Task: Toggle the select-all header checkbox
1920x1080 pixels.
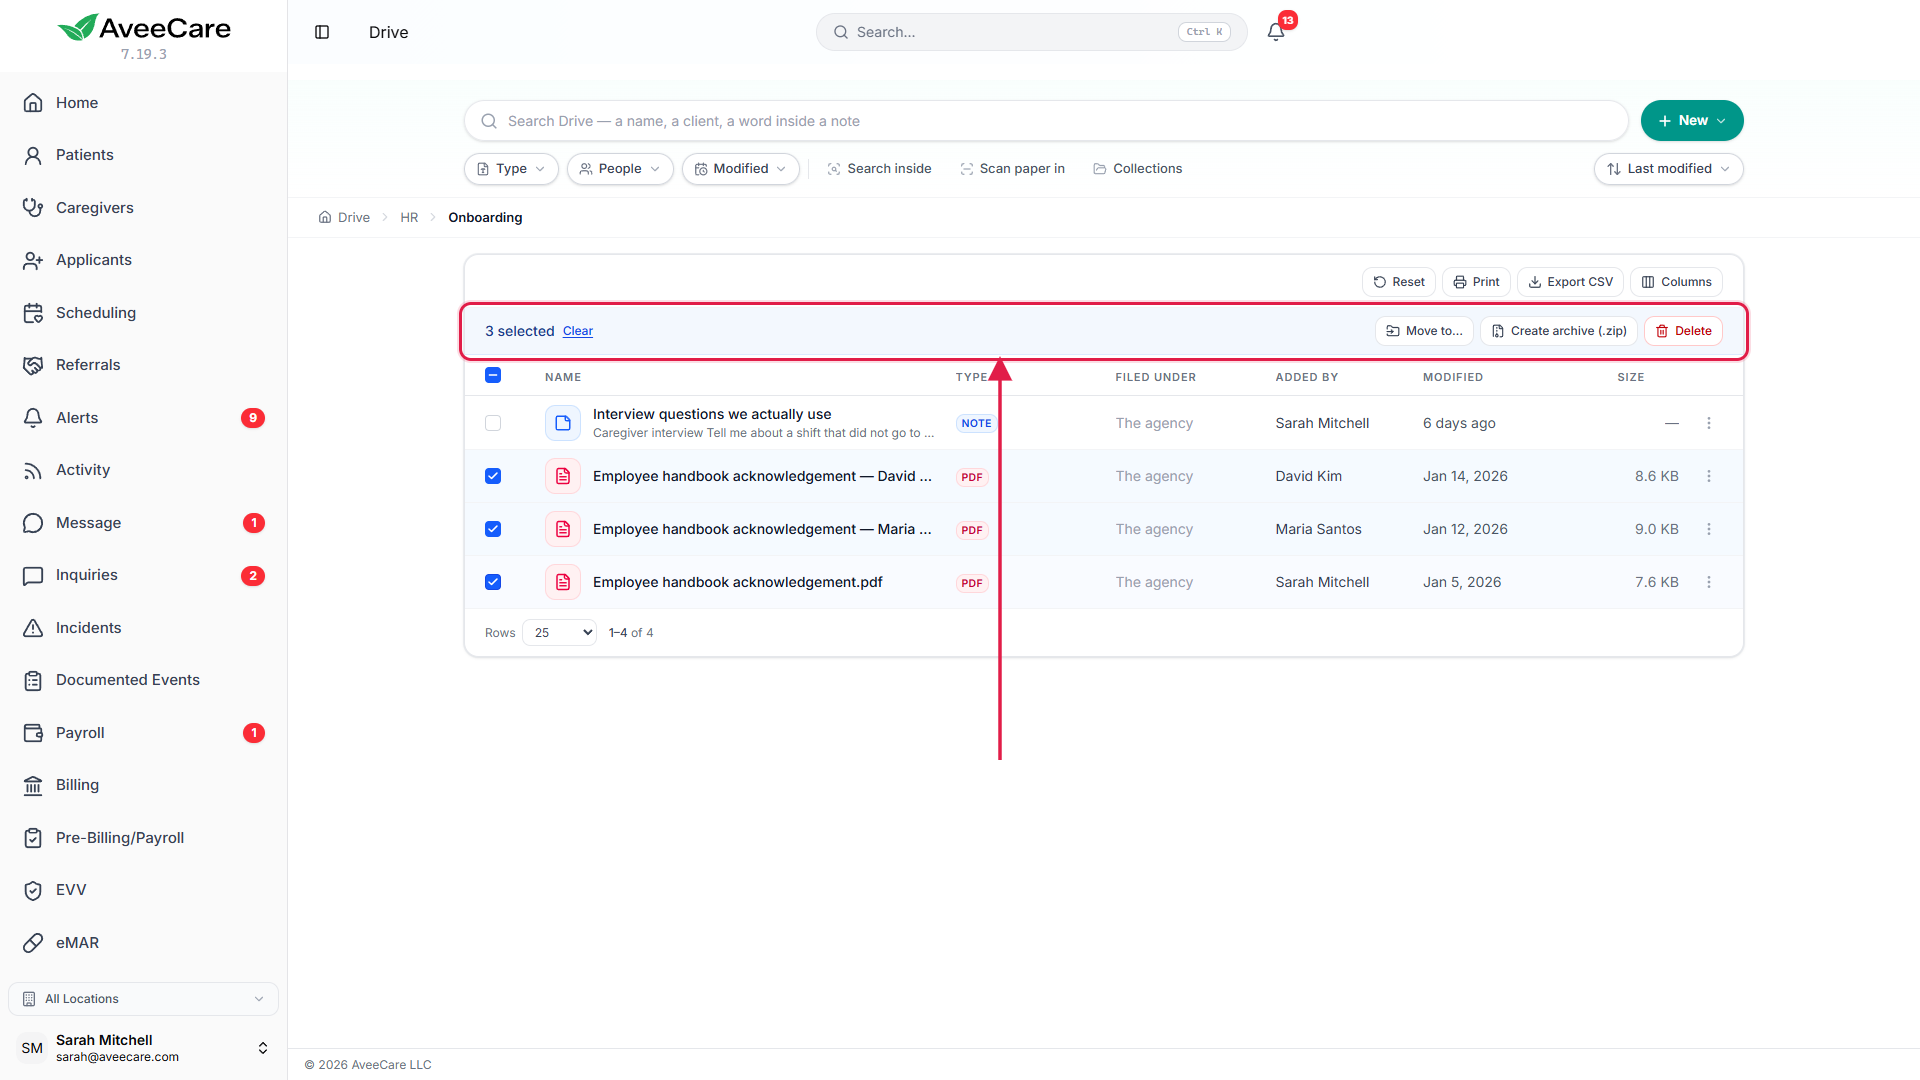Action: click(x=493, y=375)
